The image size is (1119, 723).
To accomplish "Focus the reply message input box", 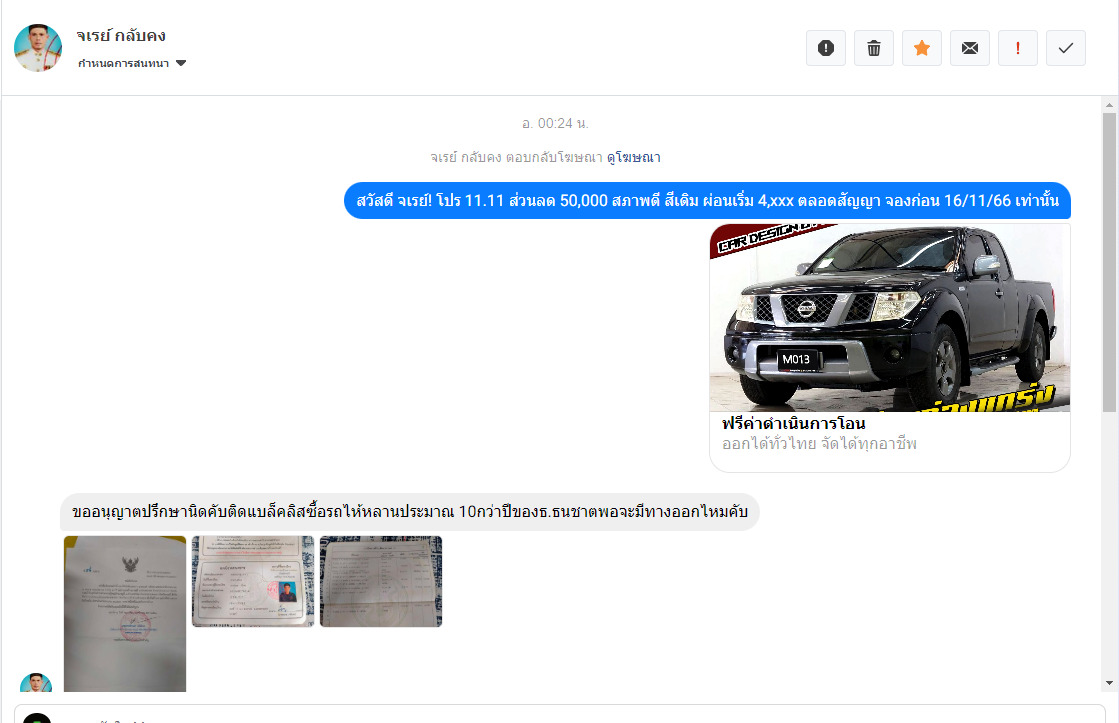I will point(560,715).
